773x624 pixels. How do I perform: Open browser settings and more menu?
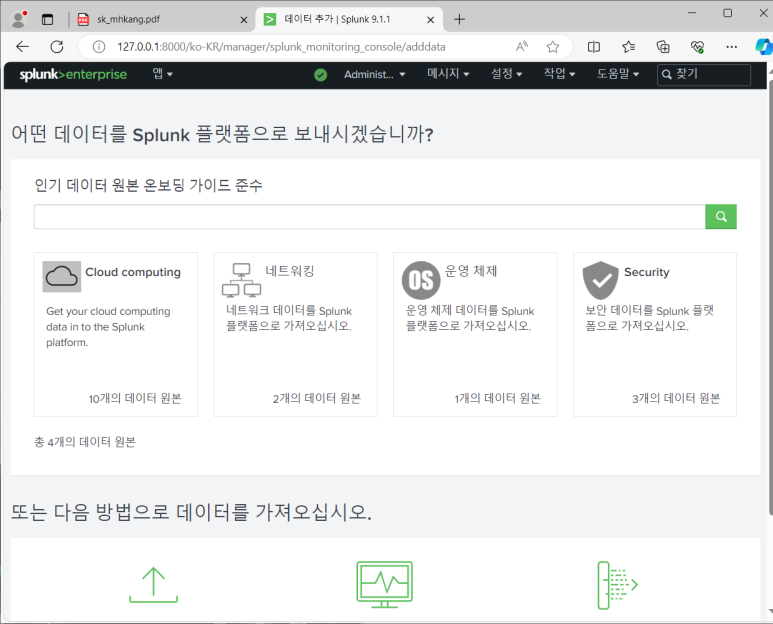[732, 47]
